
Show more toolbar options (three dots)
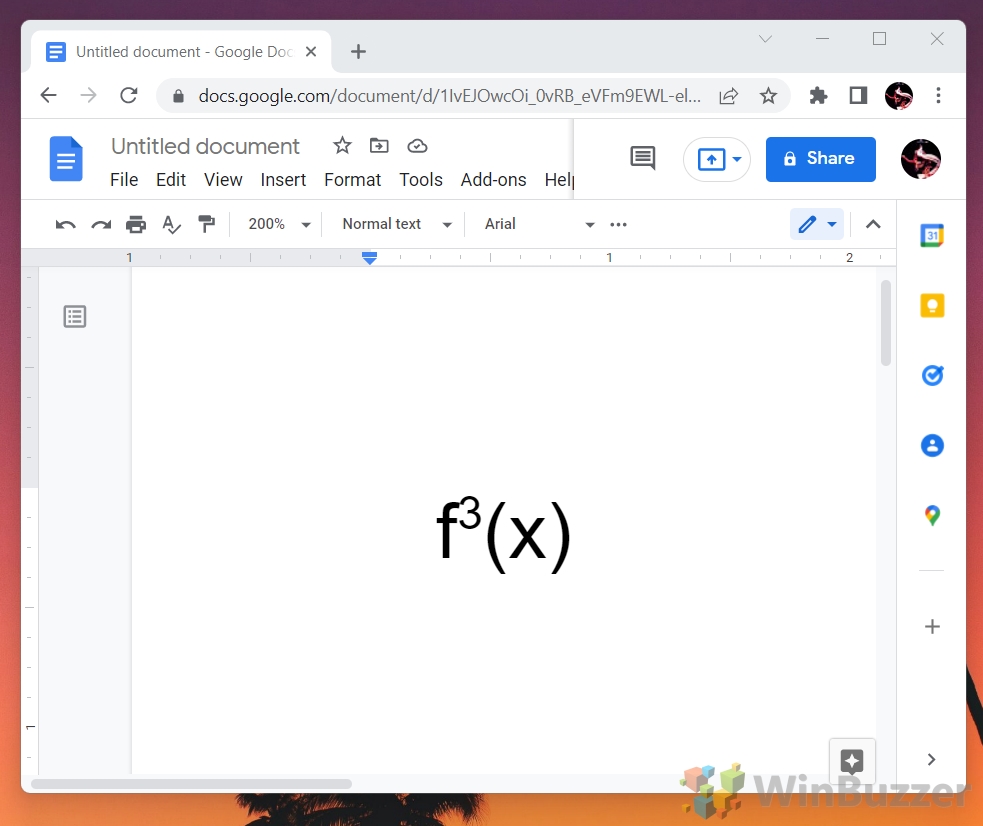coord(618,224)
